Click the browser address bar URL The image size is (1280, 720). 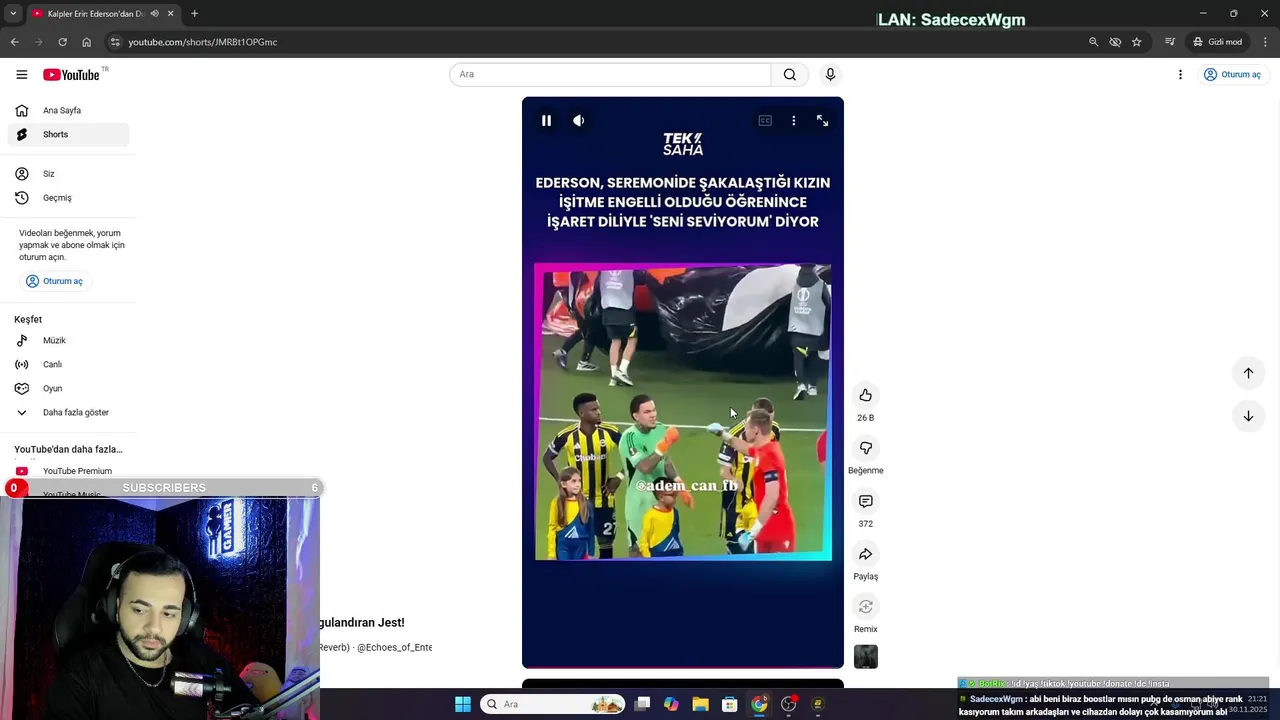coord(203,42)
